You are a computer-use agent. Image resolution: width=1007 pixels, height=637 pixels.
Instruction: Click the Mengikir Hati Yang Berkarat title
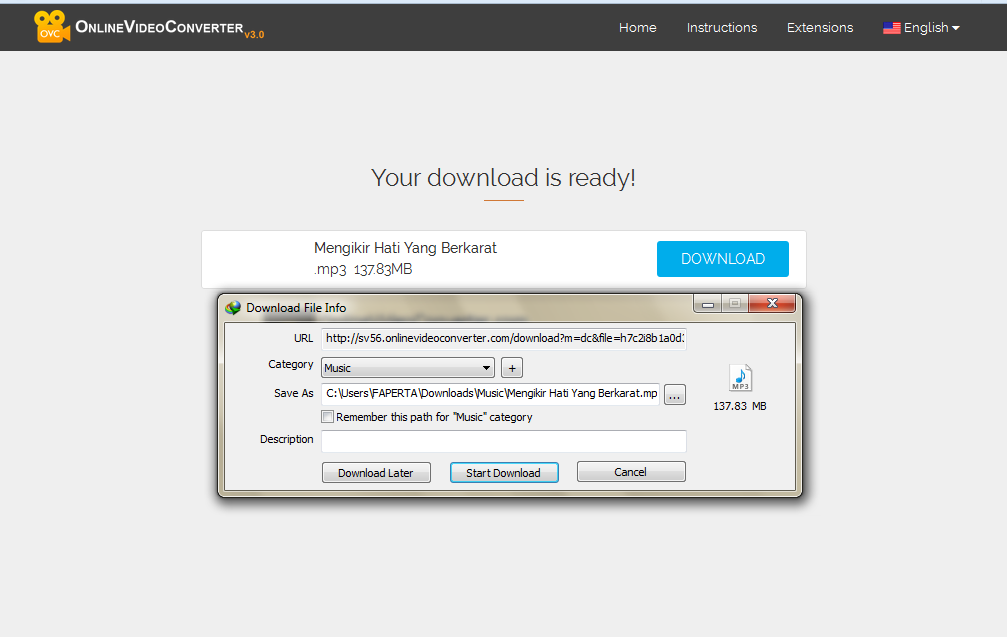(x=405, y=248)
